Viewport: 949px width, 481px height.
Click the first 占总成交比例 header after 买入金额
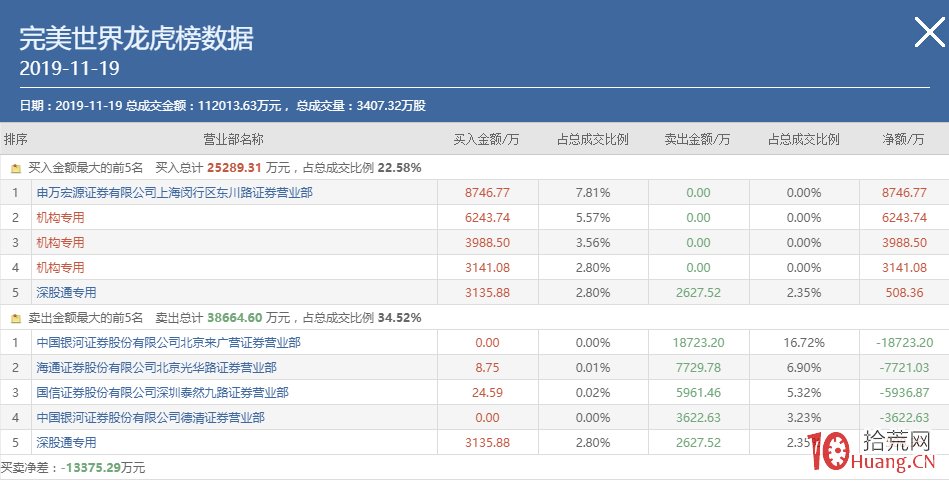(593, 139)
